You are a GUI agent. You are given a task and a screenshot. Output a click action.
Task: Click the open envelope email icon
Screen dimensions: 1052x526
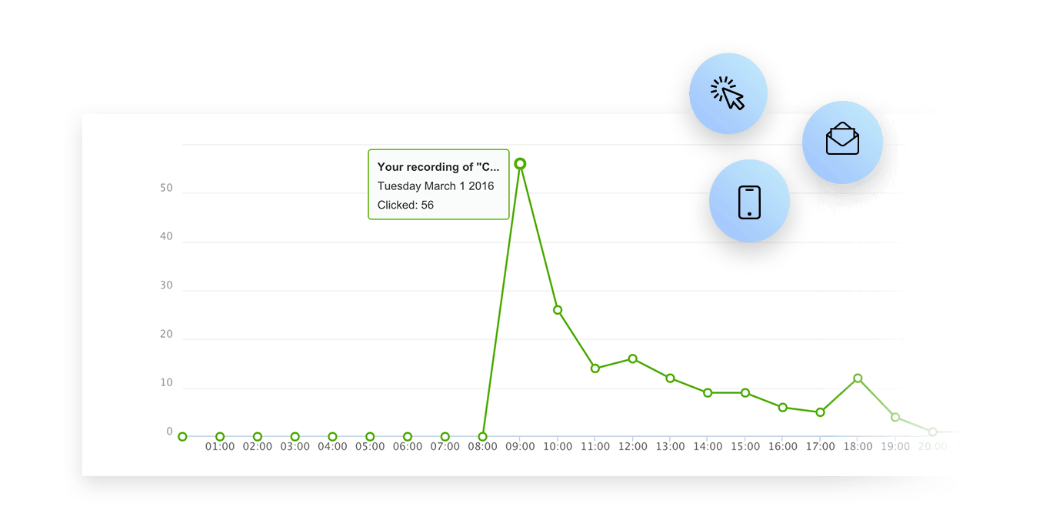[842, 142]
